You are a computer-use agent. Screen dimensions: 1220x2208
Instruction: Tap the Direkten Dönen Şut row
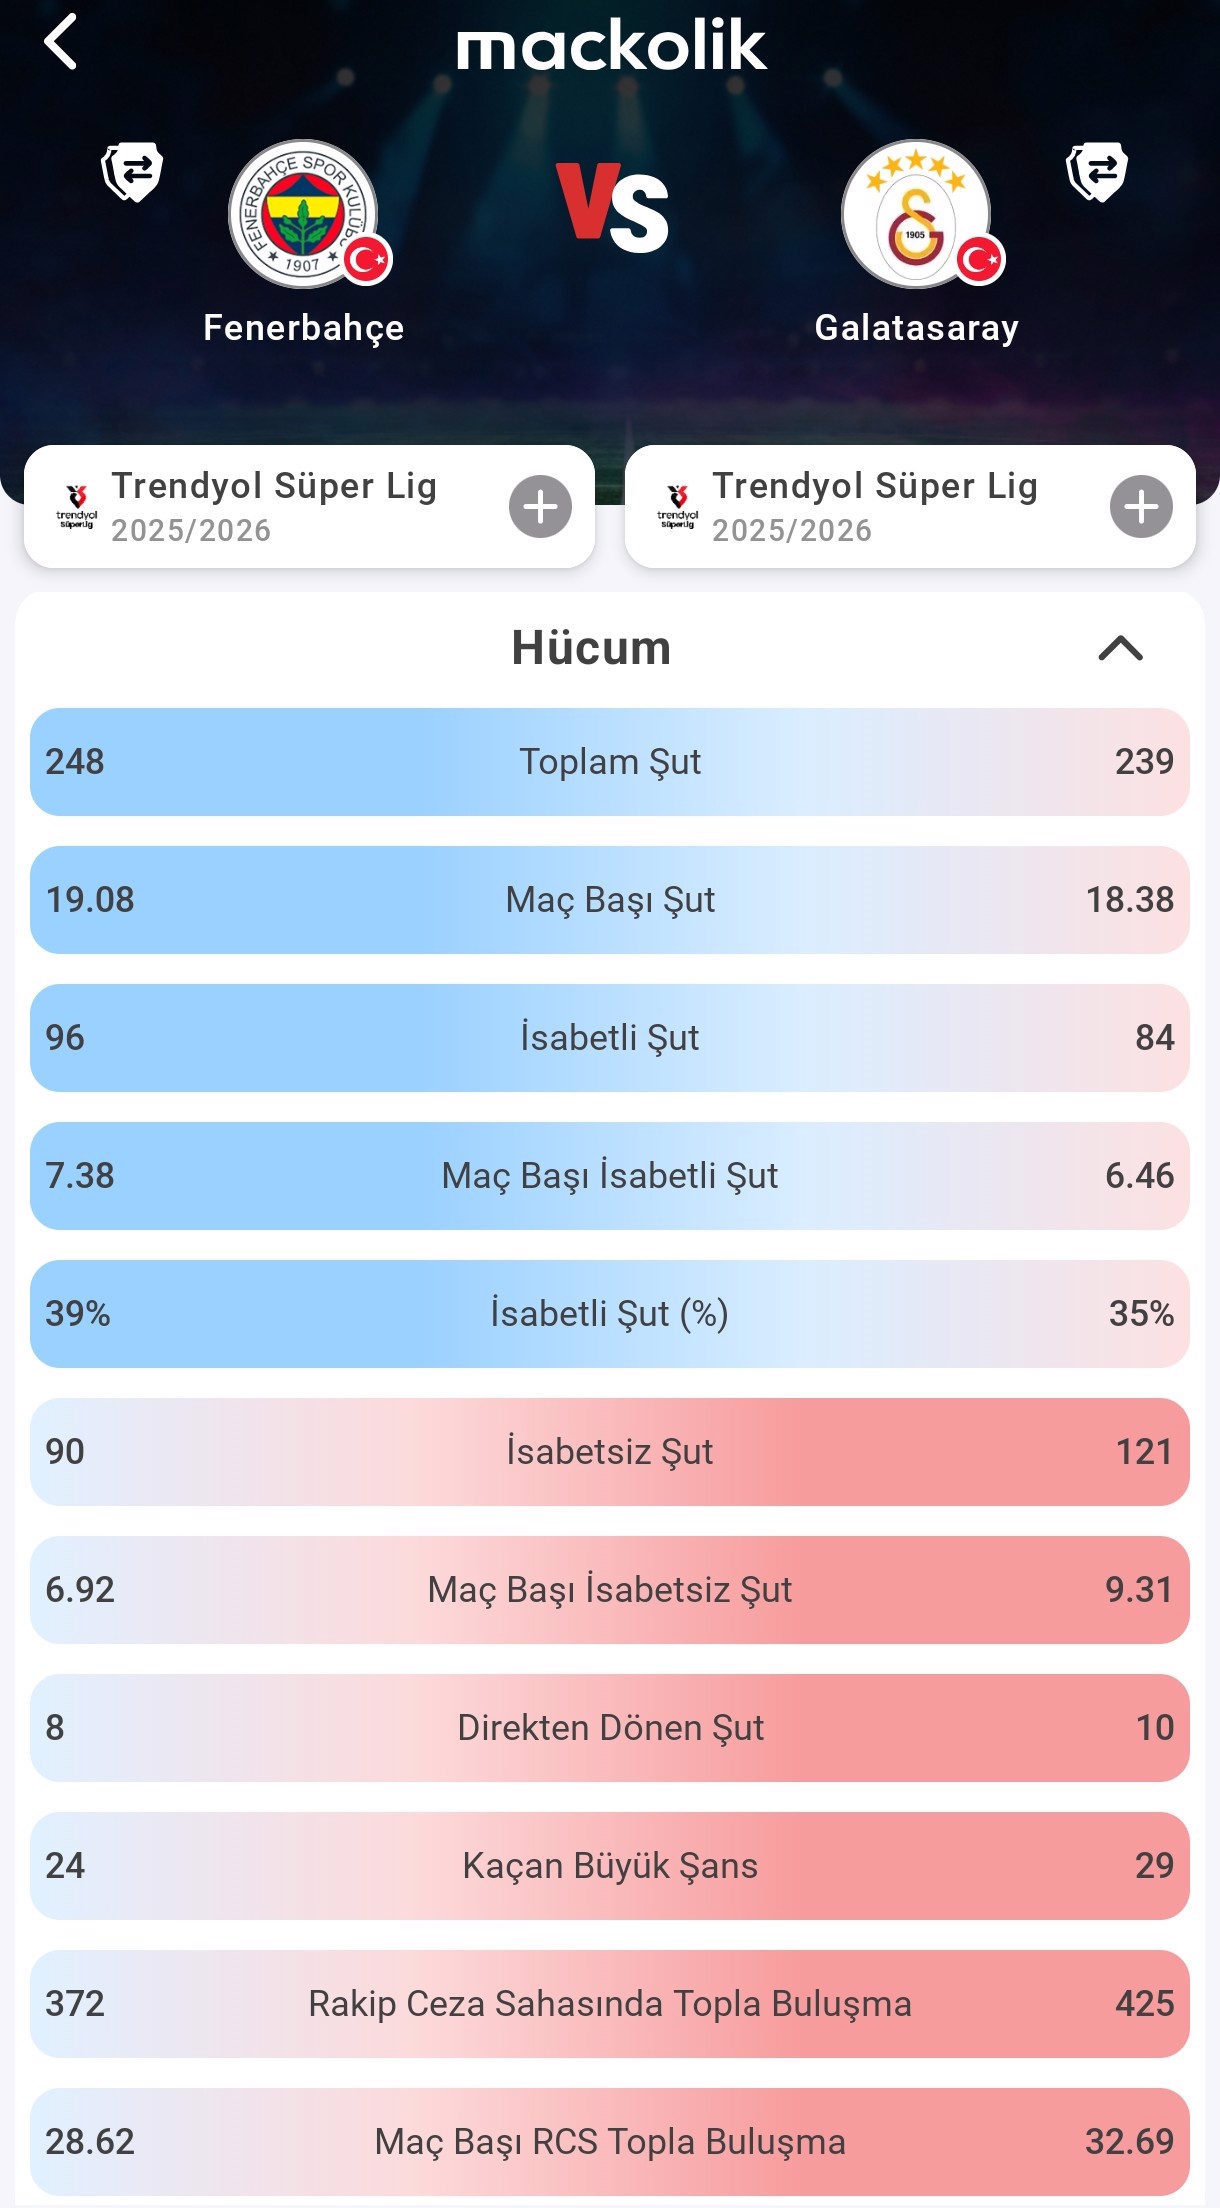(x=610, y=1728)
